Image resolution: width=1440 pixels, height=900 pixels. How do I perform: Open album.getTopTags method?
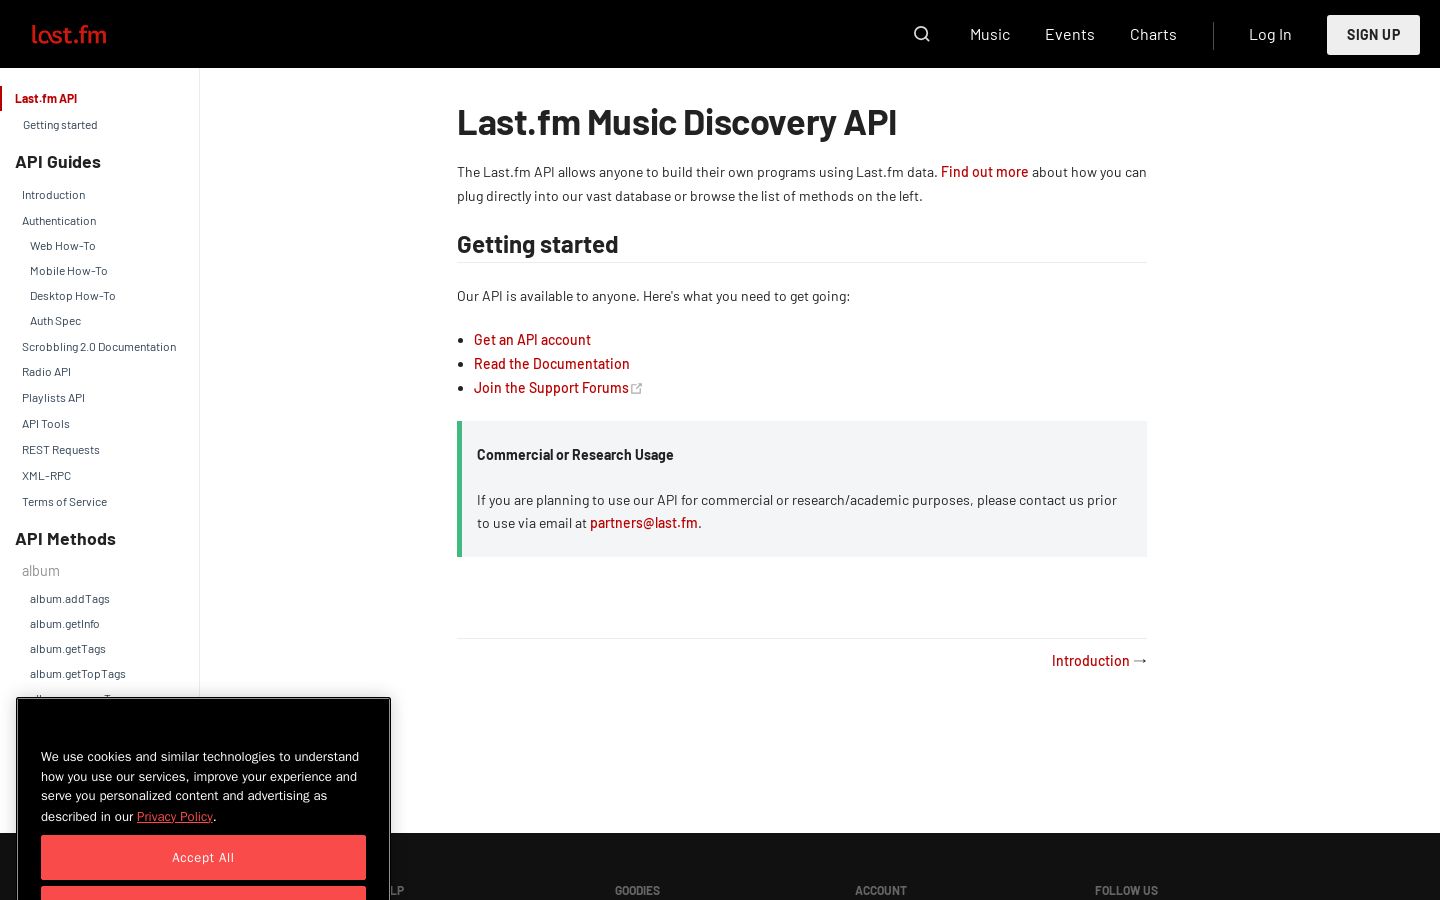tap(78, 674)
